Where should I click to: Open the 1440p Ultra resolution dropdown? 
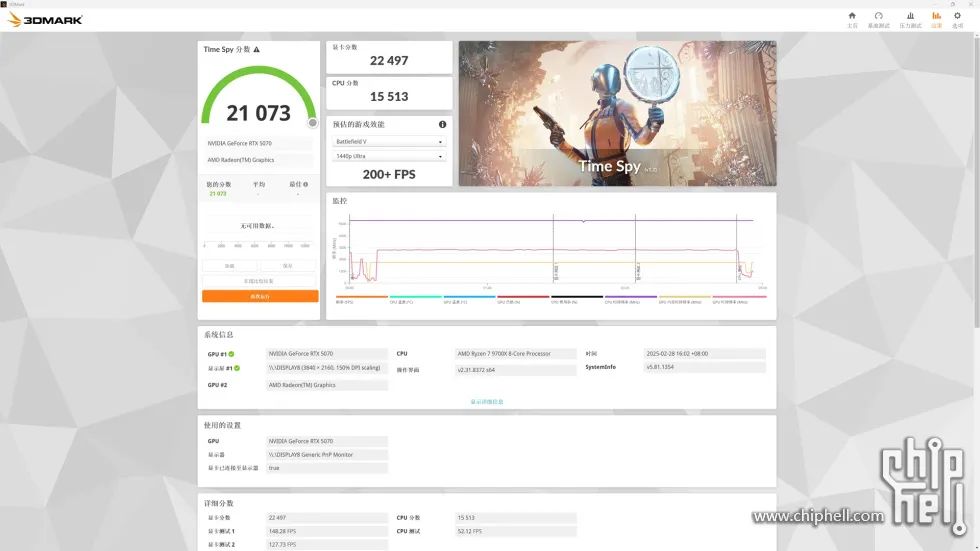click(x=389, y=156)
